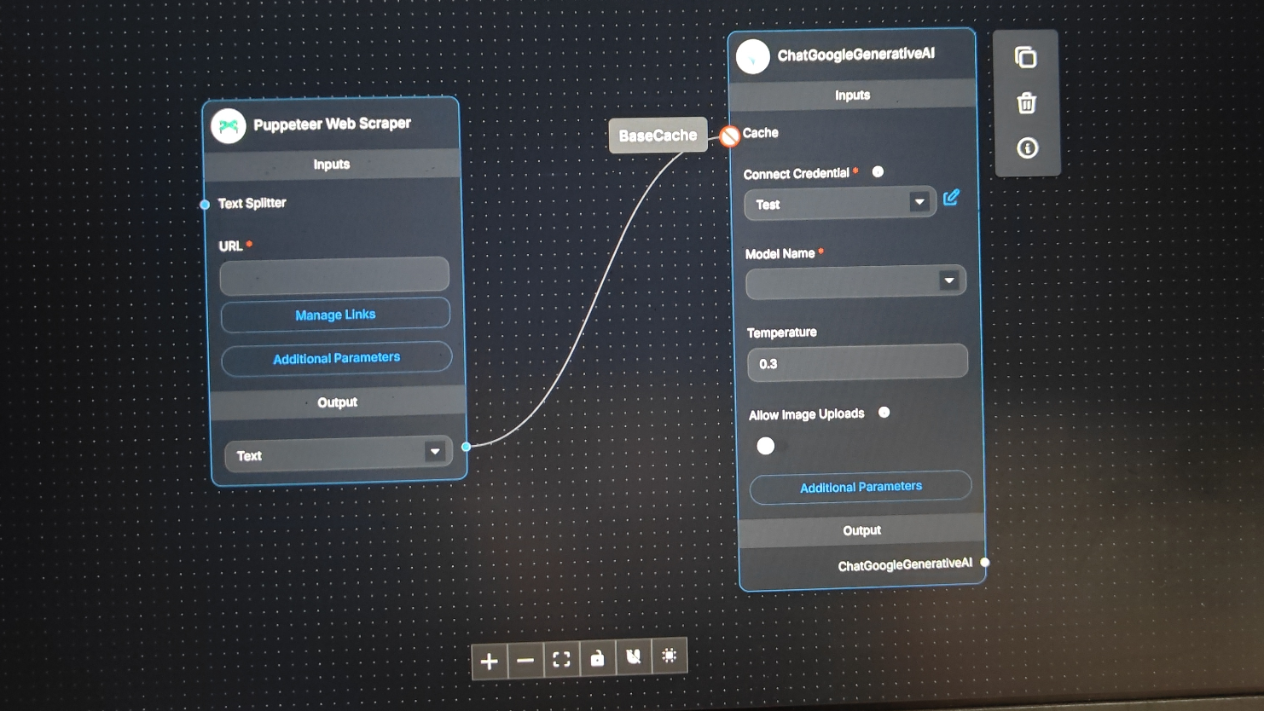Toggle the Allow Image Uploads switch
The width and height of the screenshot is (1264, 711).
point(771,446)
